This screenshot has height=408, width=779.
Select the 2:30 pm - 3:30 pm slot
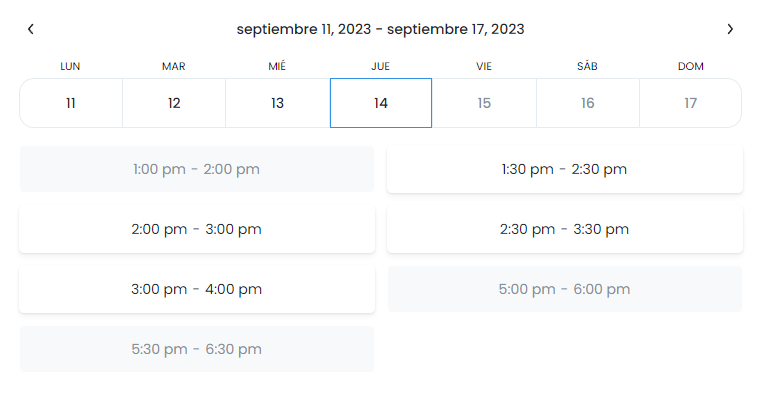tap(565, 229)
